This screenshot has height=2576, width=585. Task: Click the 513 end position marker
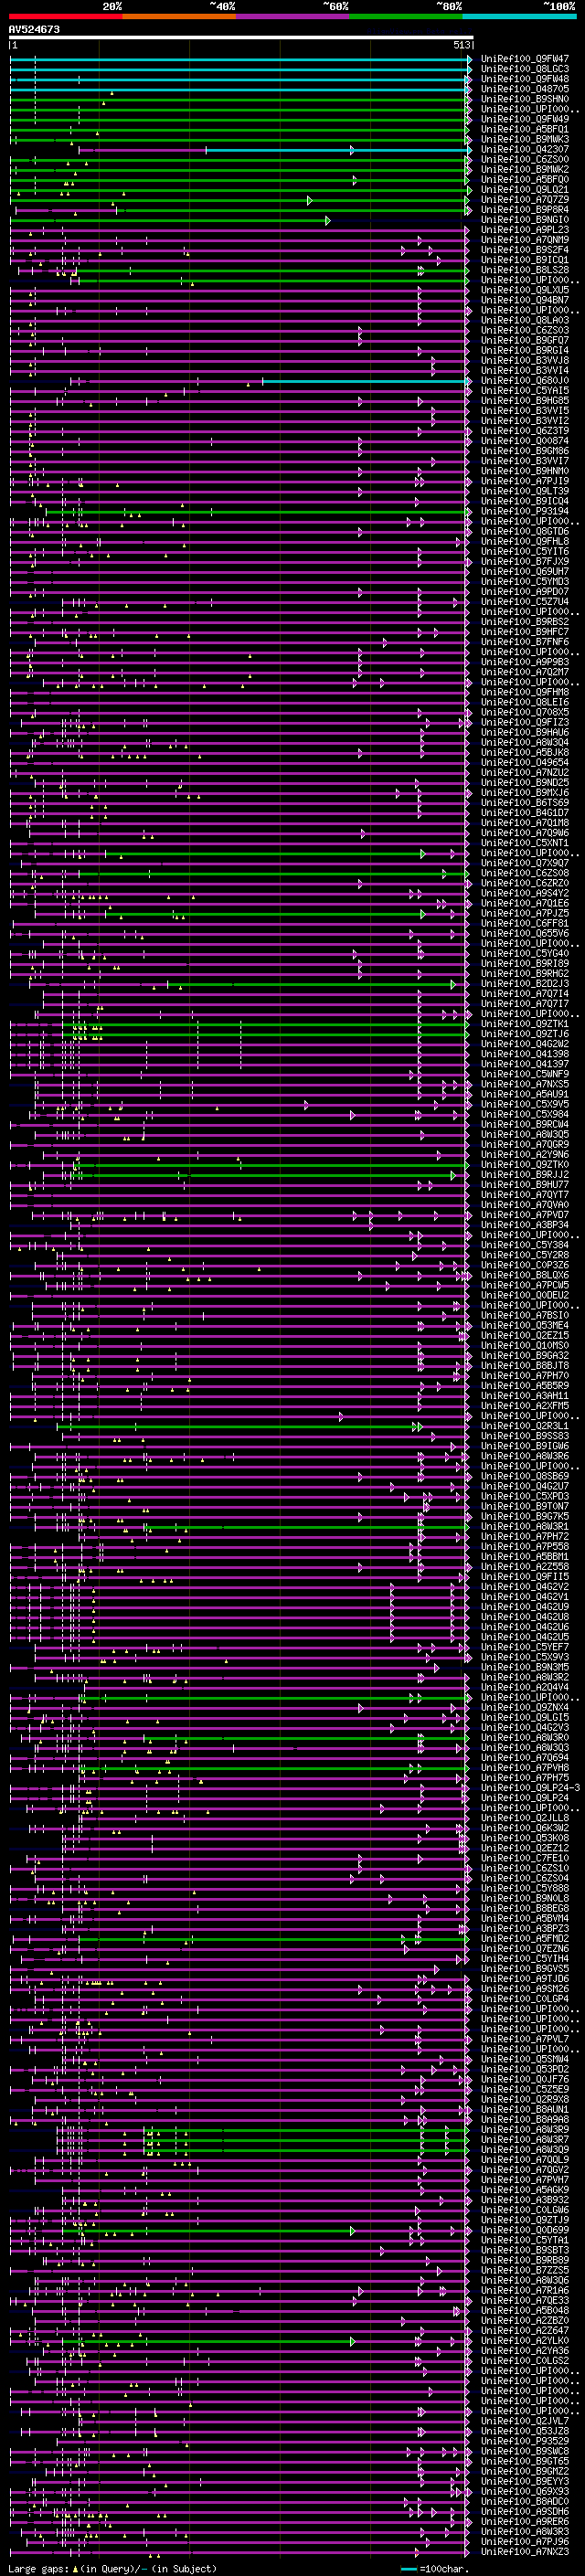tap(461, 45)
